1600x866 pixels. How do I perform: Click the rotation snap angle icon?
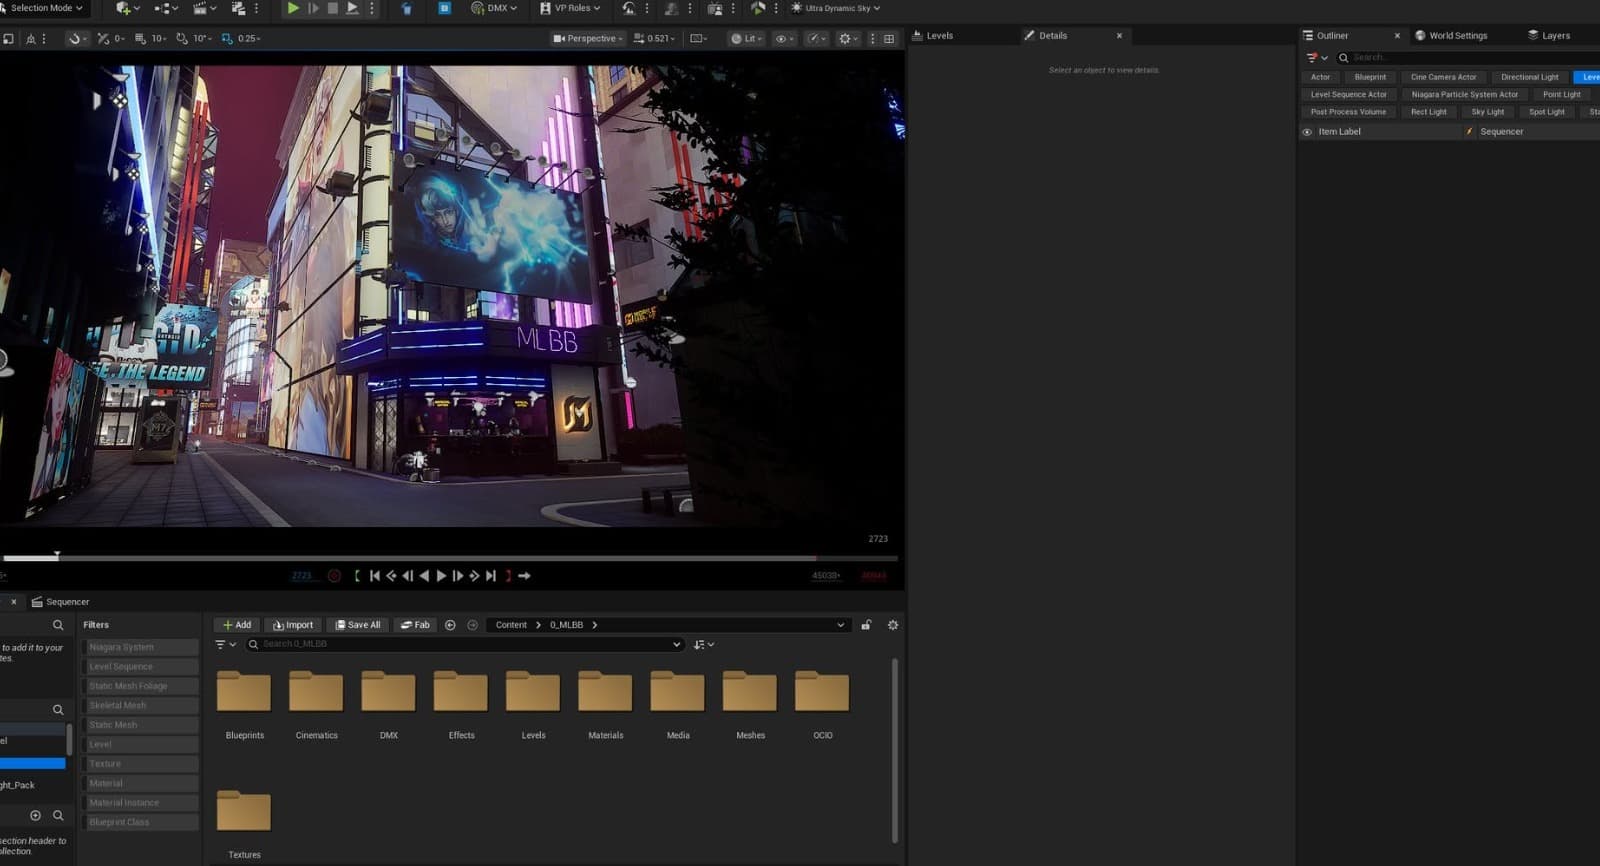(182, 39)
